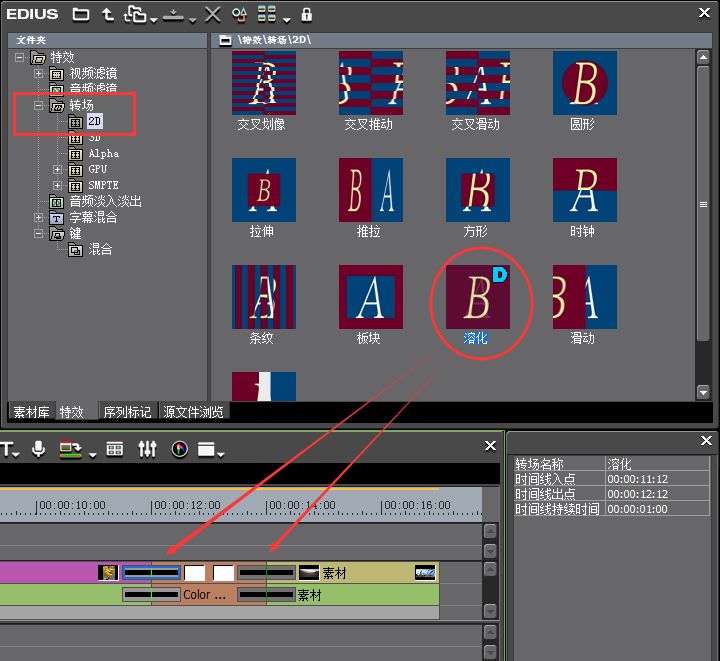Click the up one level arrow icon
The width and height of the screenshot is (720, 661).
107,15
